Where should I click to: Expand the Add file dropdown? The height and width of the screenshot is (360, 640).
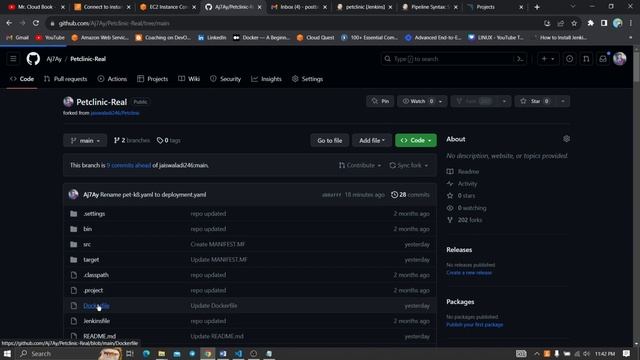pos(372,140)
